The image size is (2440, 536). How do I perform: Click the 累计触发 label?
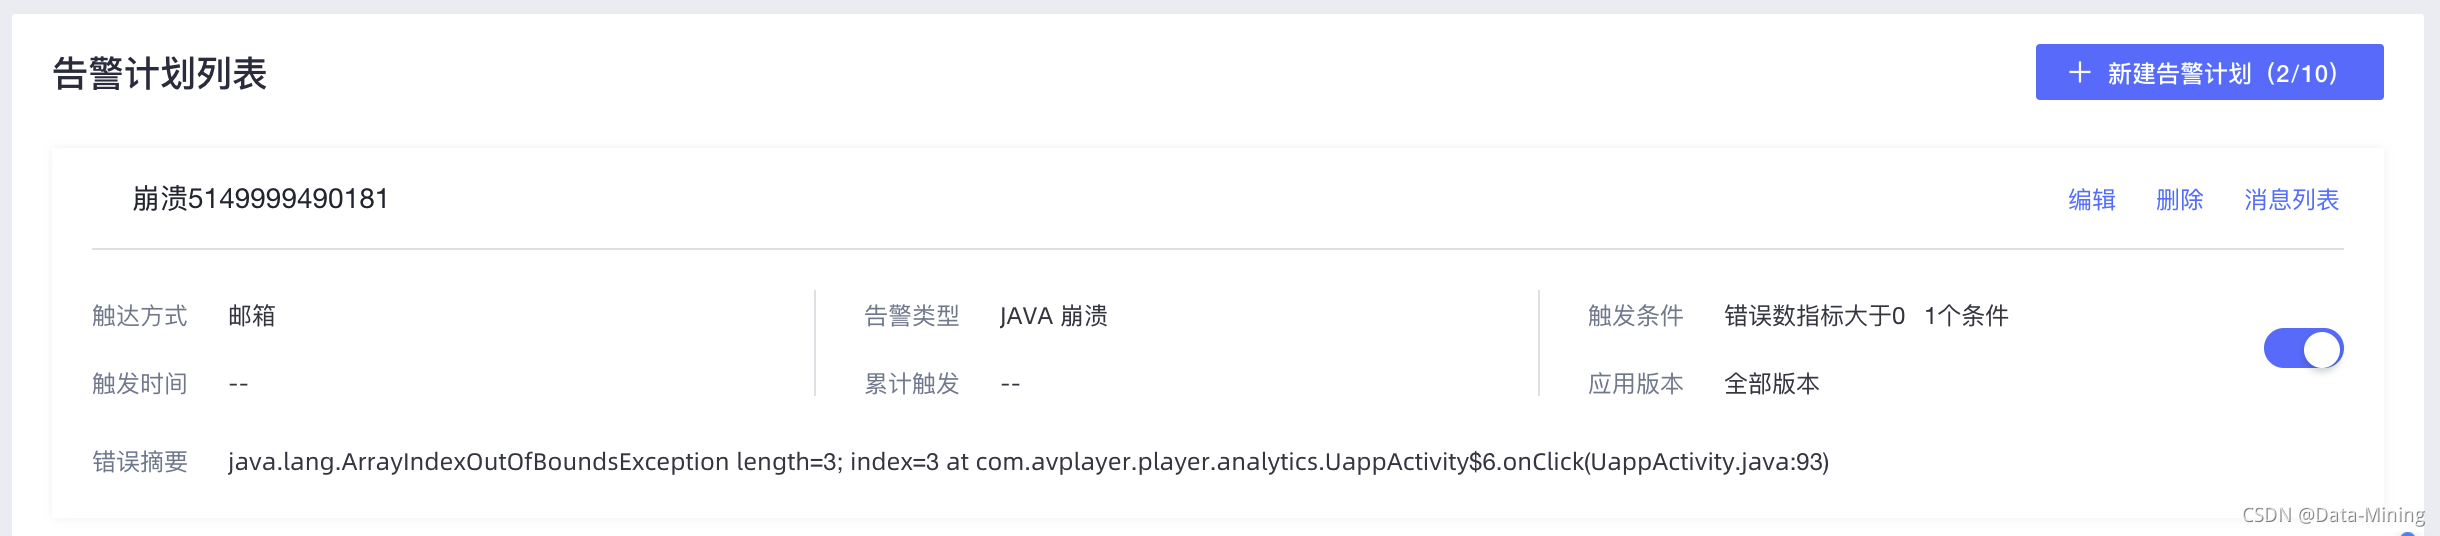[912, 384]
